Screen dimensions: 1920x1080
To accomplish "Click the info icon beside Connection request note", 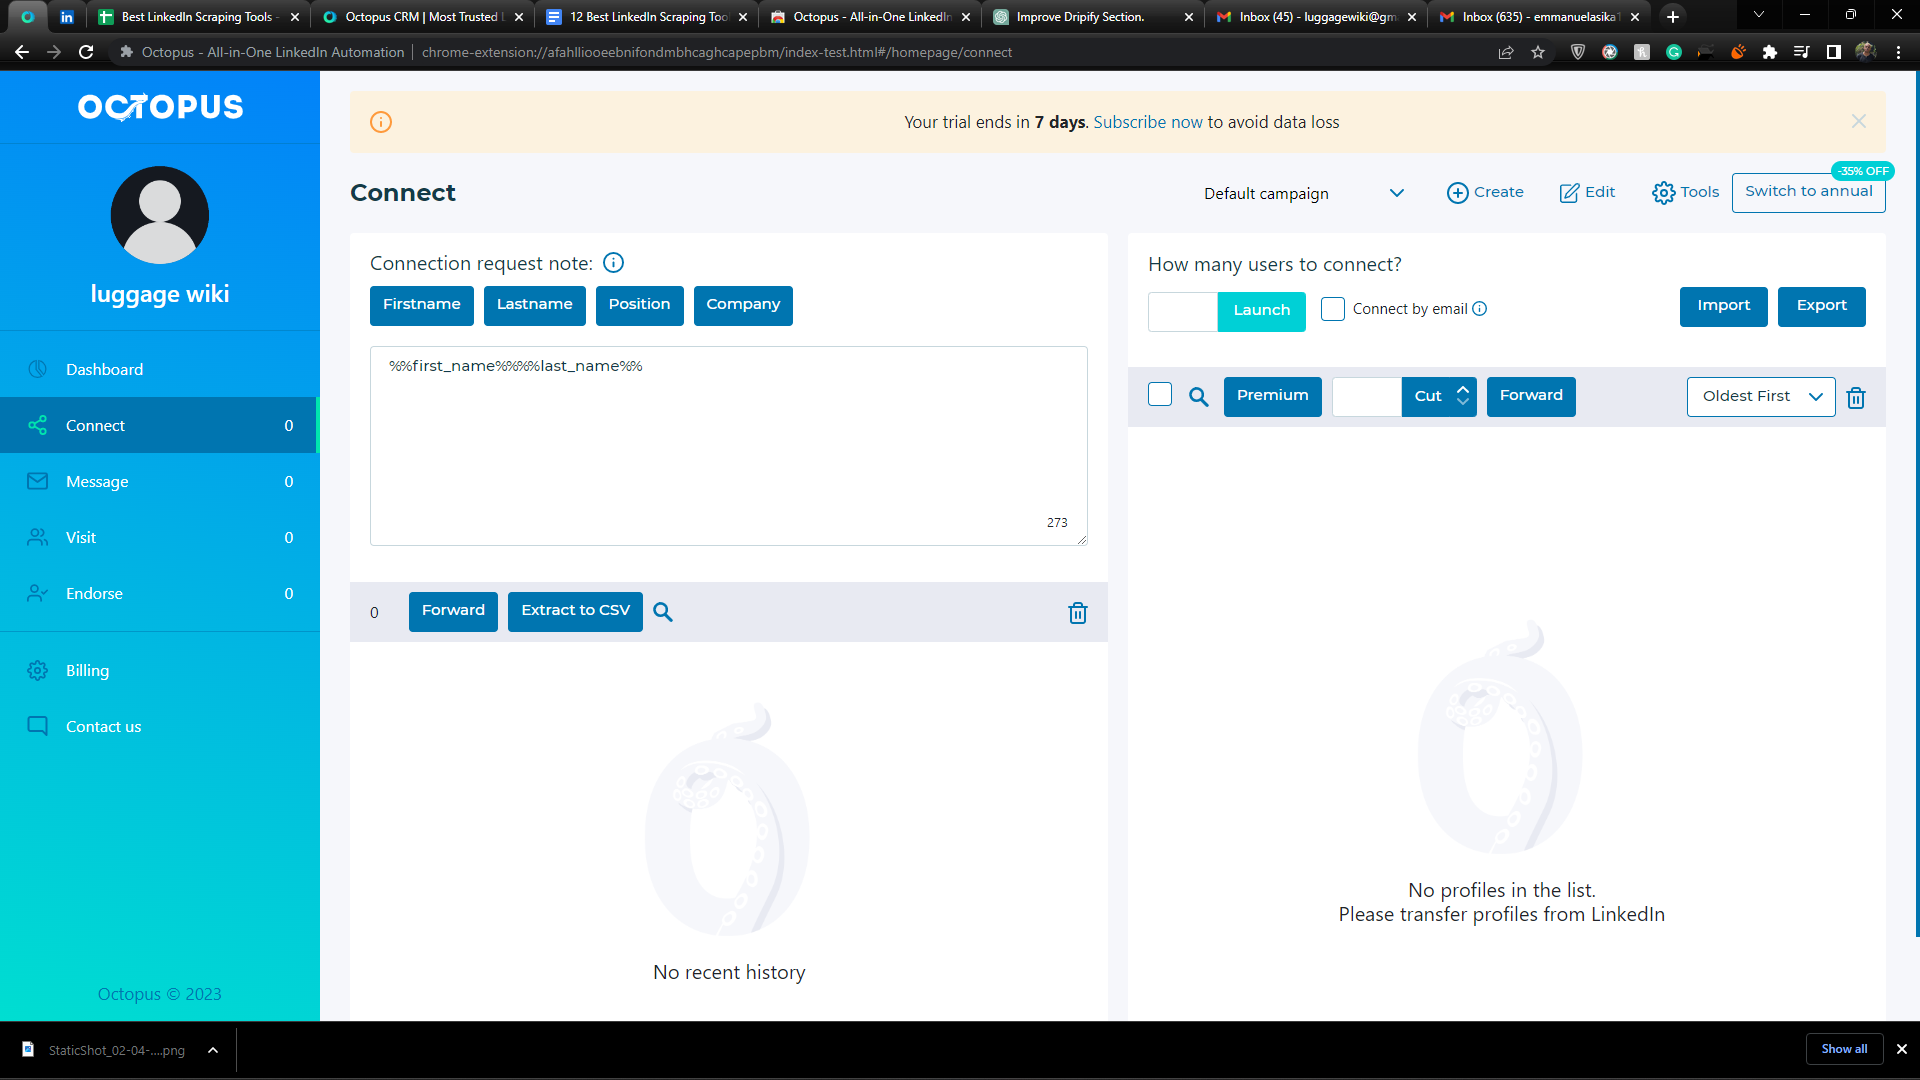I will [x=614, y=263].
